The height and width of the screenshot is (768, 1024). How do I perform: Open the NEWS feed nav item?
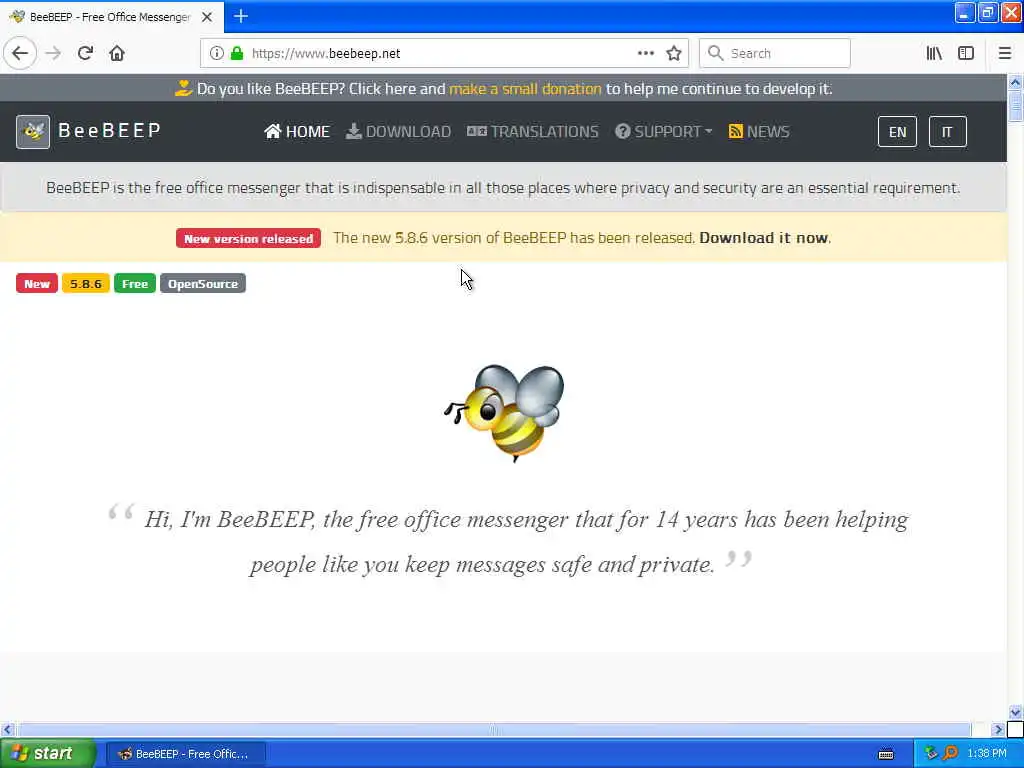tap(759, 131)
